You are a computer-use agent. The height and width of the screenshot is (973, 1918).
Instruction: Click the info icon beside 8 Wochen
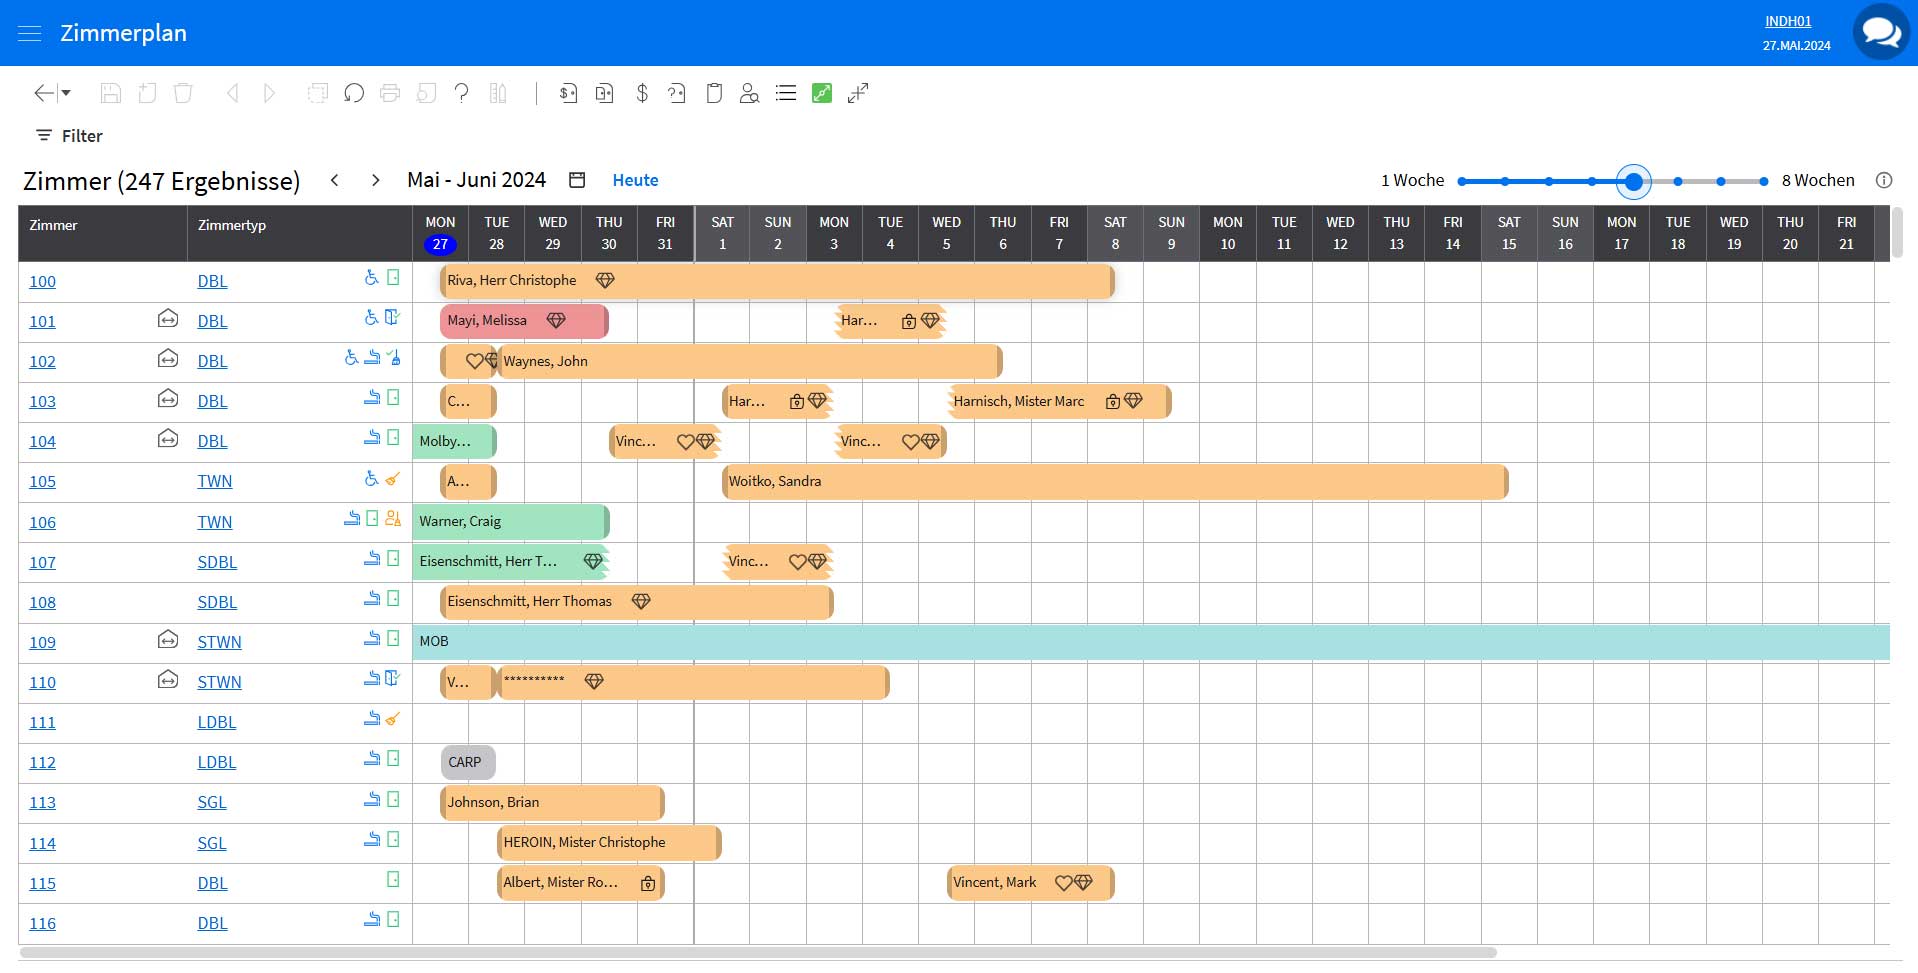click(1884, 180)
